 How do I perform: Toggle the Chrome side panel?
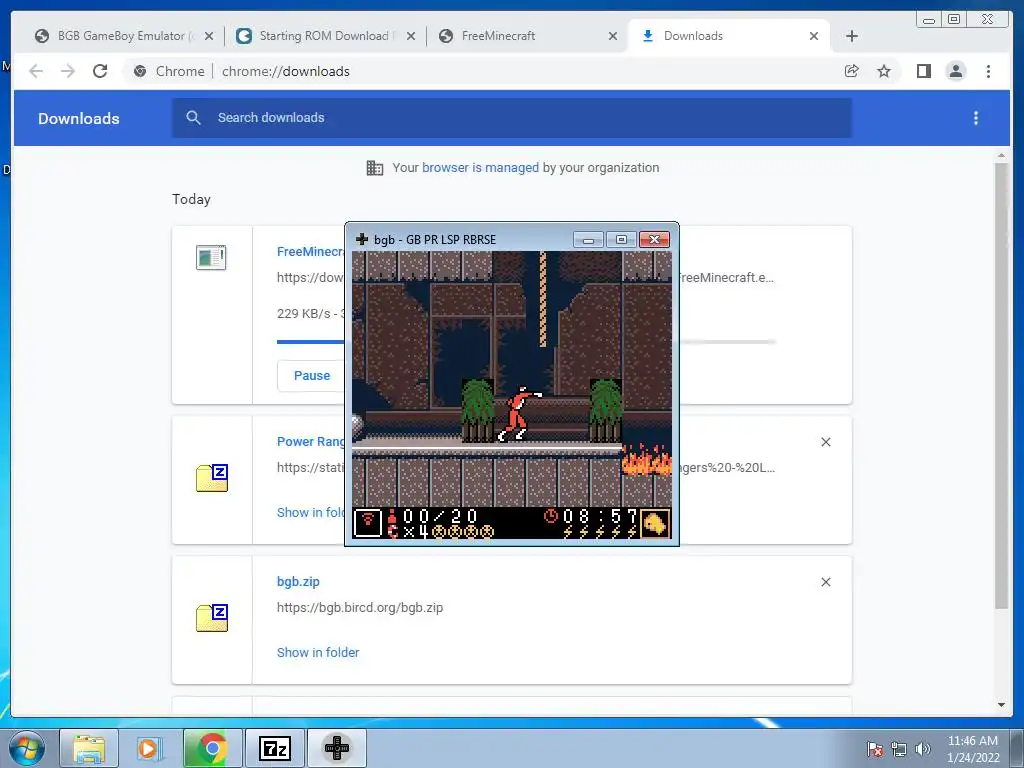(923, 71)
